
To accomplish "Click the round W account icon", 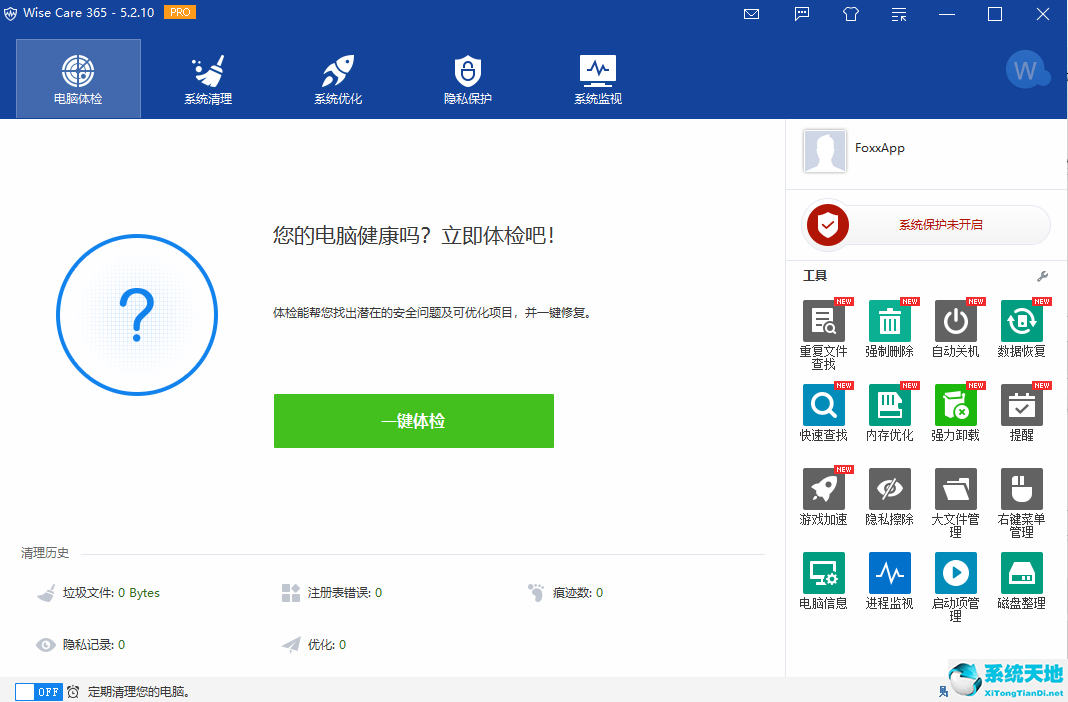I will (1026, 69).
